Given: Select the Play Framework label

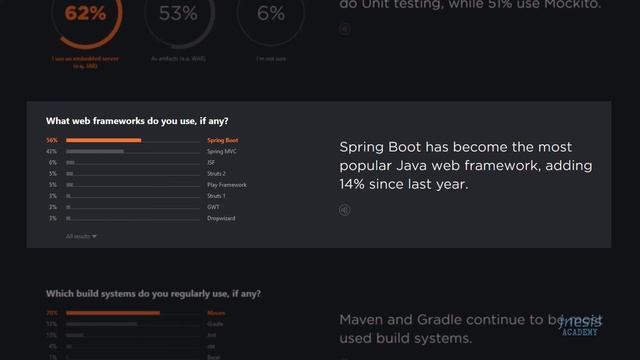Looking at the screenshot, I should (227, 185).
